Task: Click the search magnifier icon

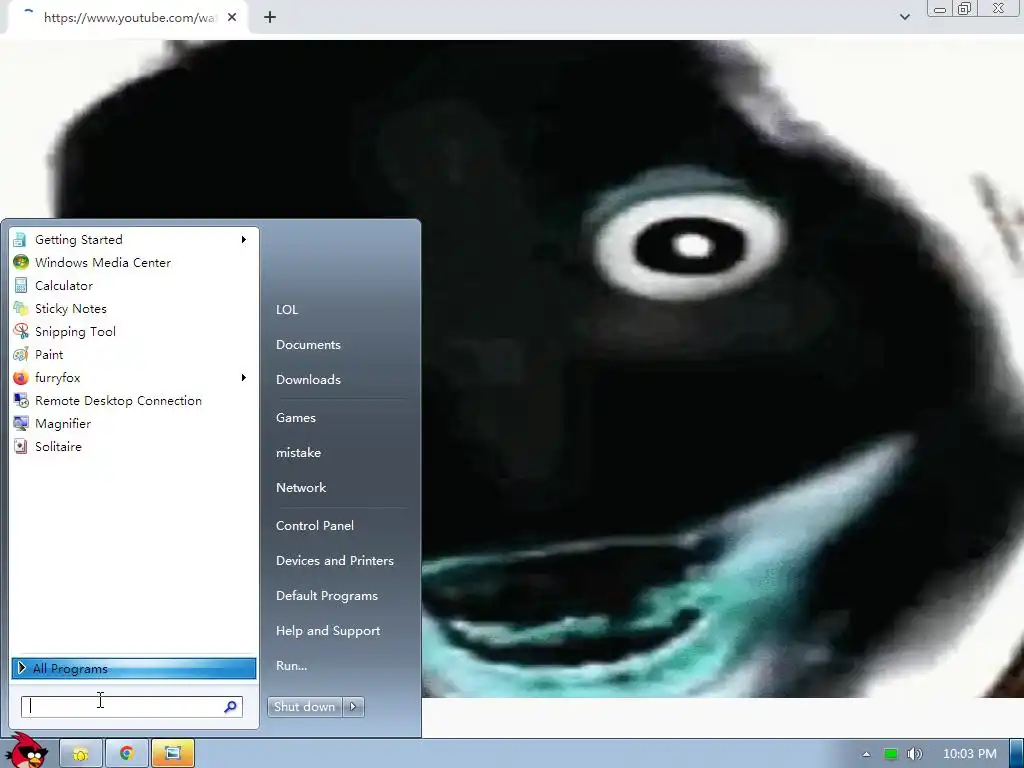Action: click(231, 707)
